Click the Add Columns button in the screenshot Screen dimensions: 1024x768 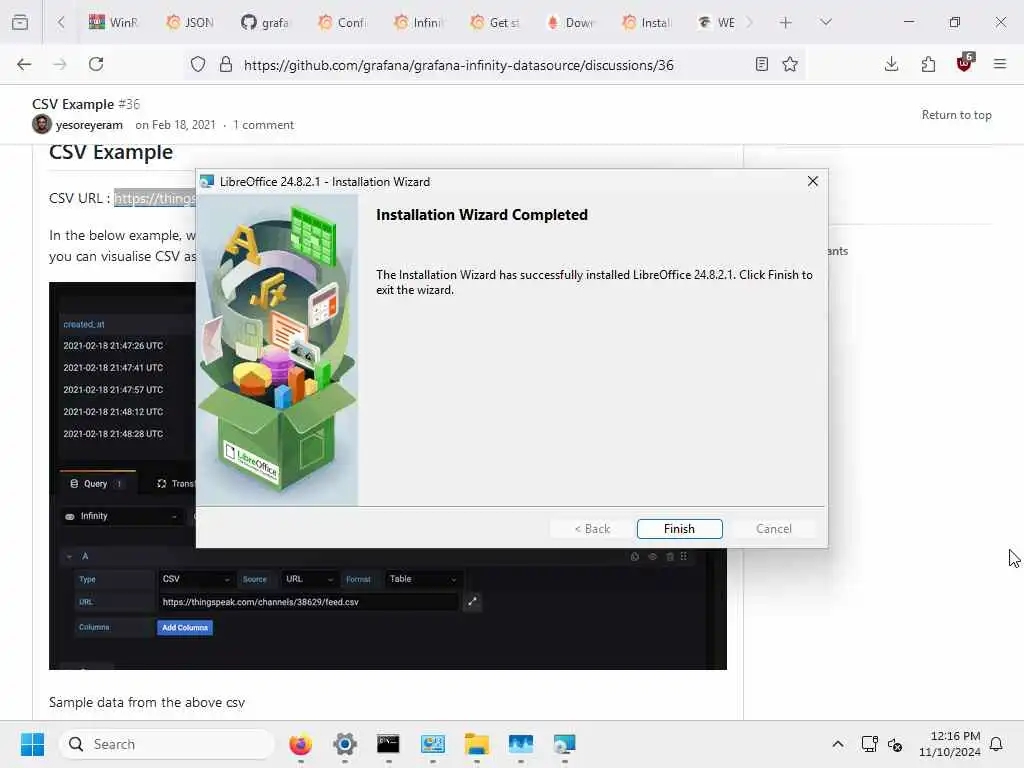(185, 628)
